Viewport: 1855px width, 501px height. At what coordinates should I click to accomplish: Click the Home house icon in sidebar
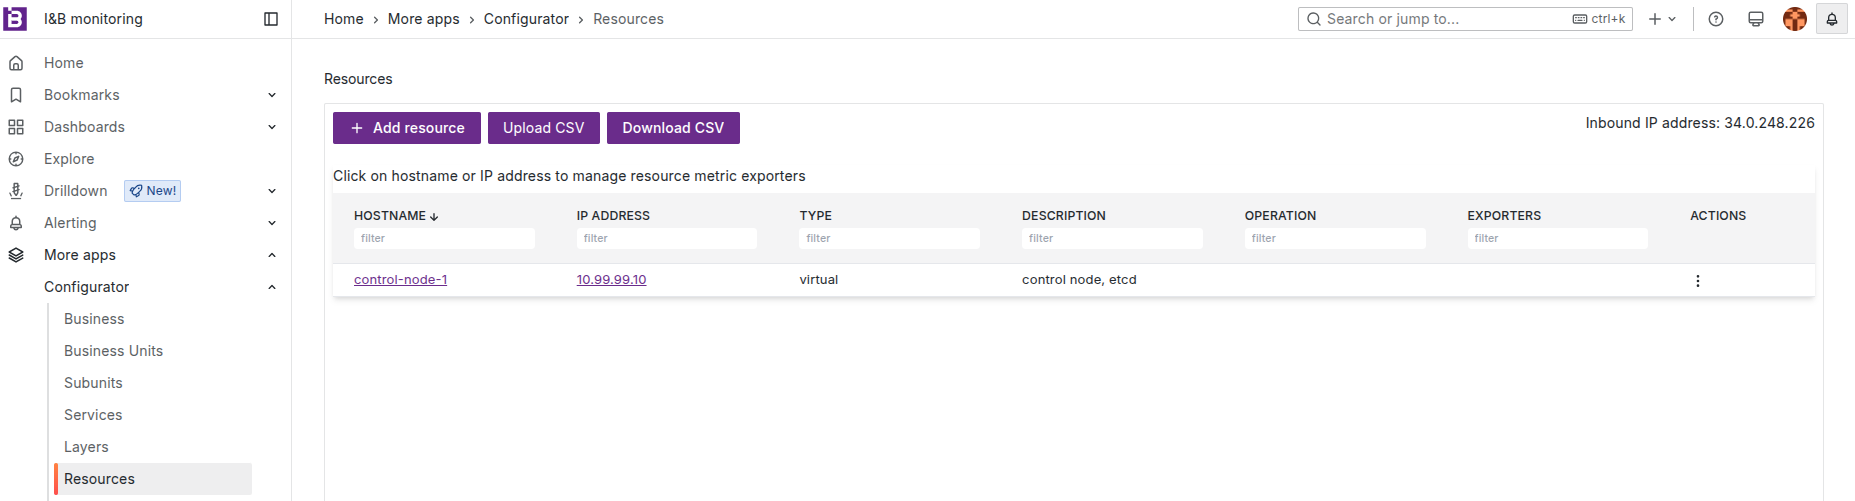coord(16,63)
